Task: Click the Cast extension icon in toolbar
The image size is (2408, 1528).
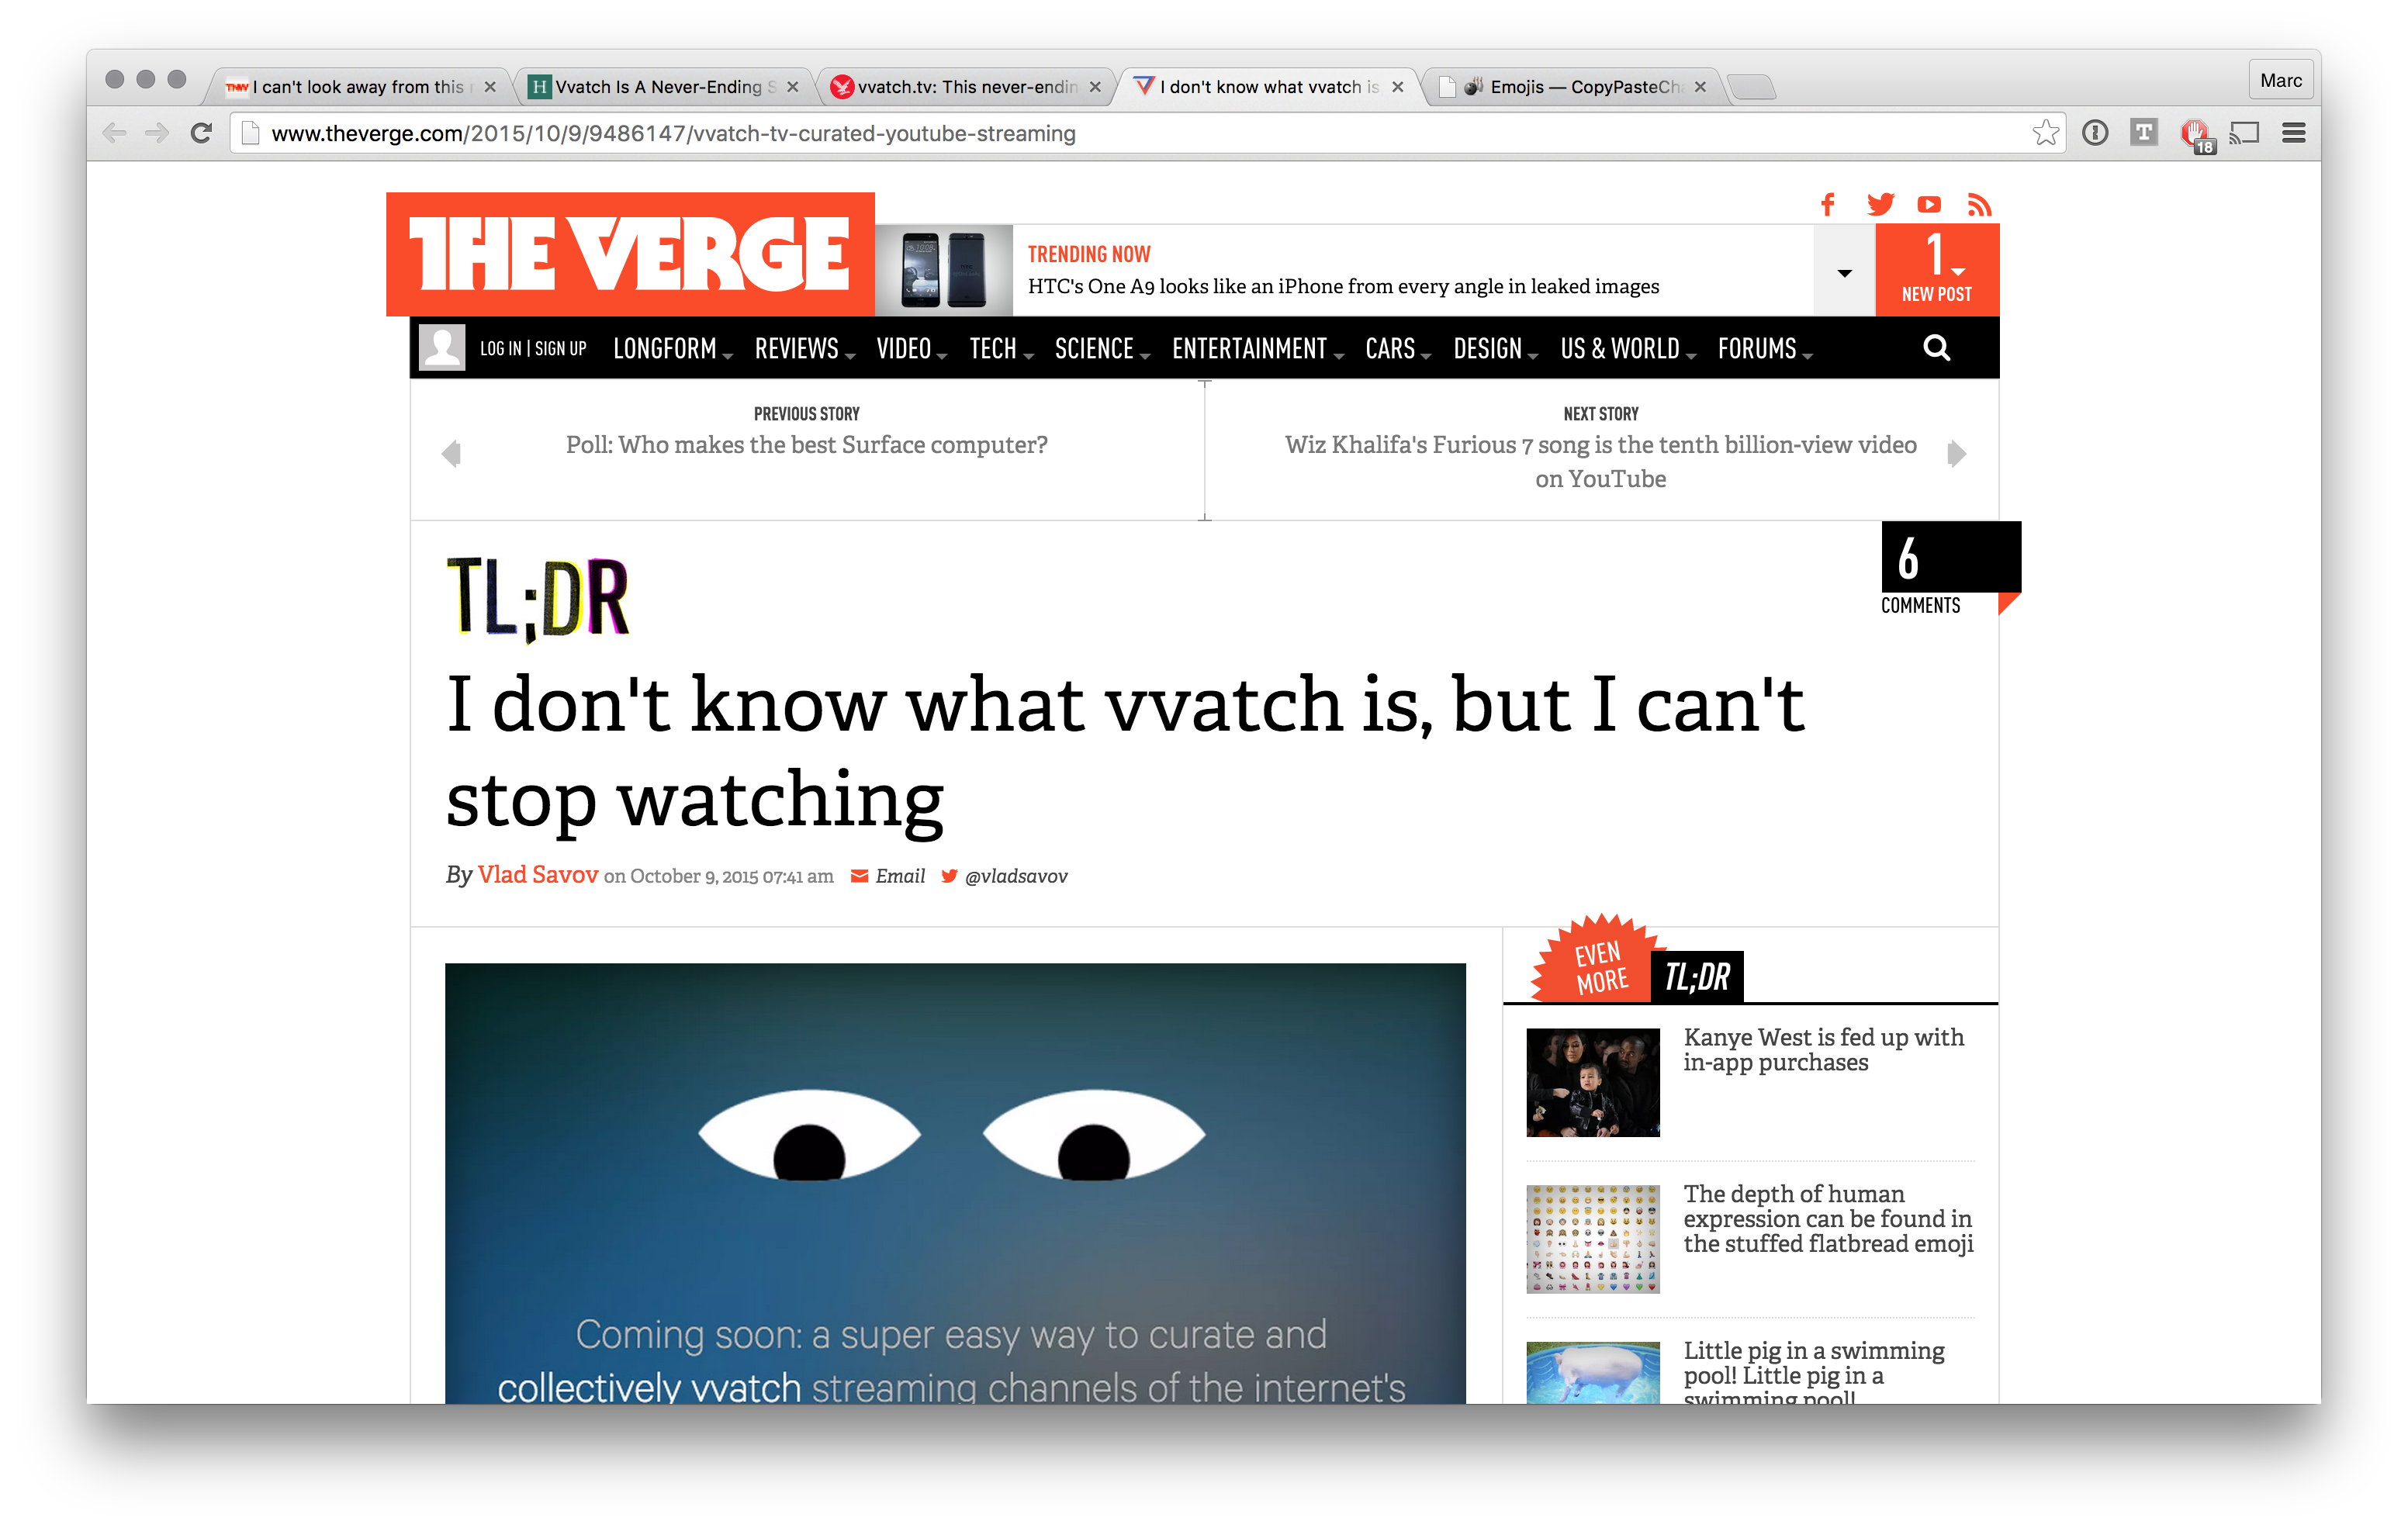Action: [2245, 133]
